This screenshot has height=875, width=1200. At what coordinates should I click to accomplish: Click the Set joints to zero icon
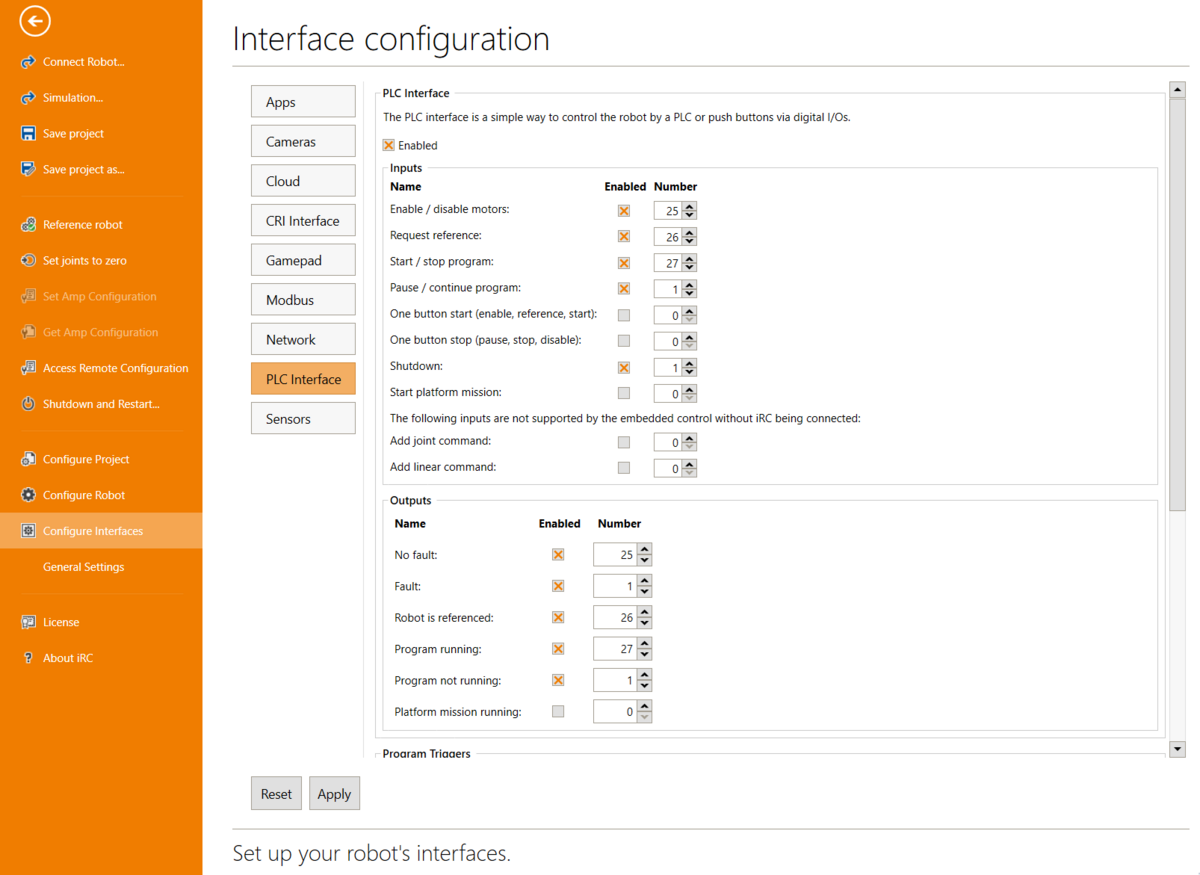(28, 260)
